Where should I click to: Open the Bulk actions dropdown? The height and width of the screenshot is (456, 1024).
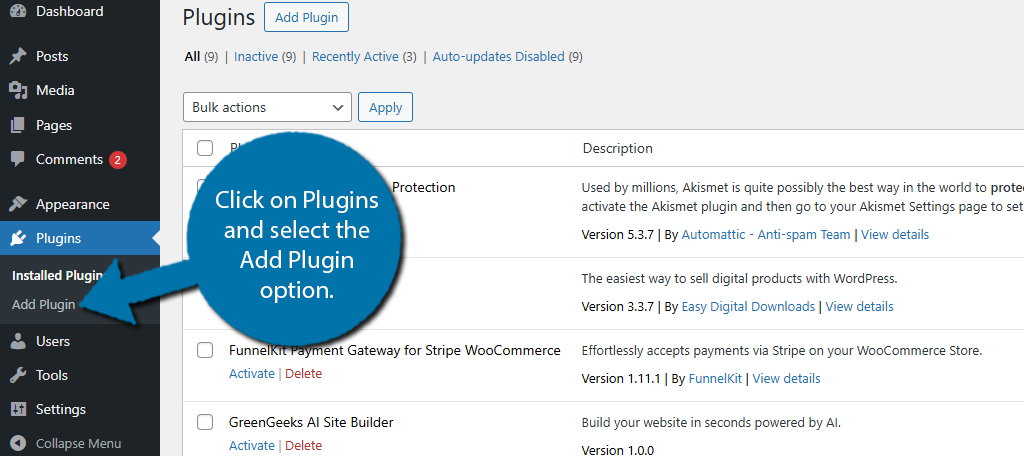pyautogui.click(x=267, y=107)
